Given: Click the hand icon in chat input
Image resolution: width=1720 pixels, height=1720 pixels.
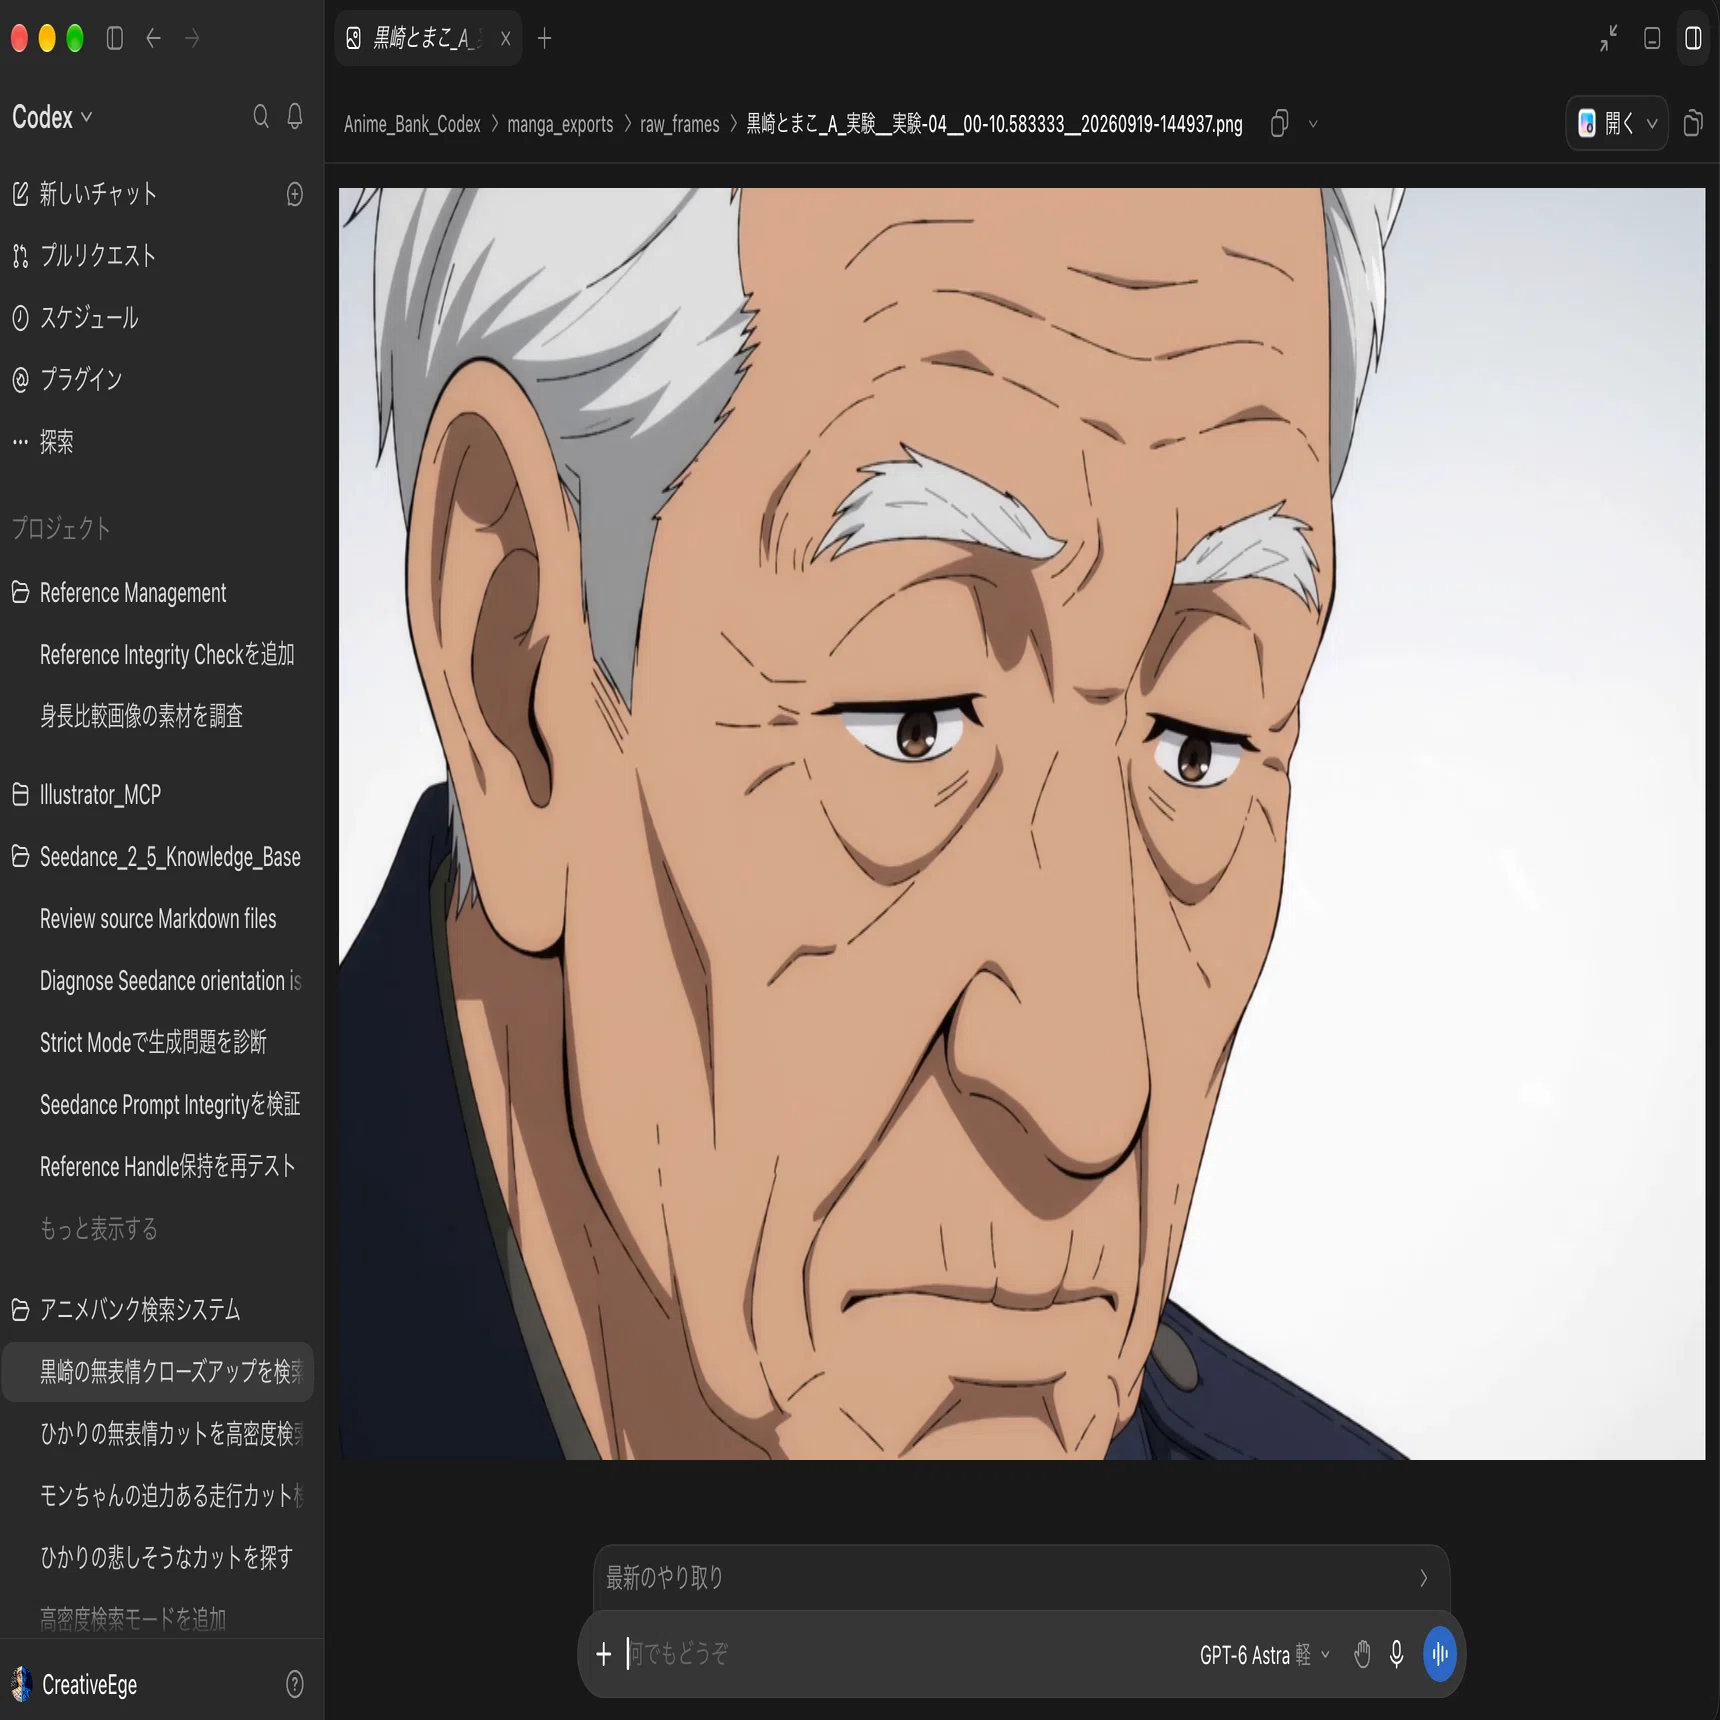Looking at the screenshot, I should pos(1362,1654).
